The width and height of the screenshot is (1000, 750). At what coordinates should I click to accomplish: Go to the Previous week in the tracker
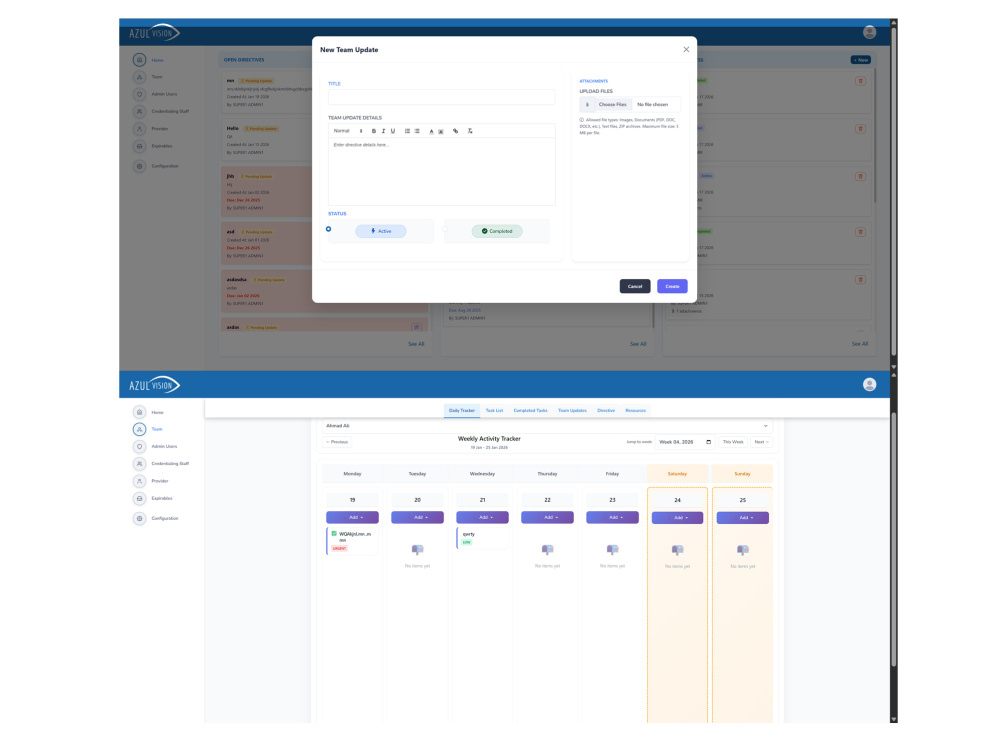coord(337,442)
